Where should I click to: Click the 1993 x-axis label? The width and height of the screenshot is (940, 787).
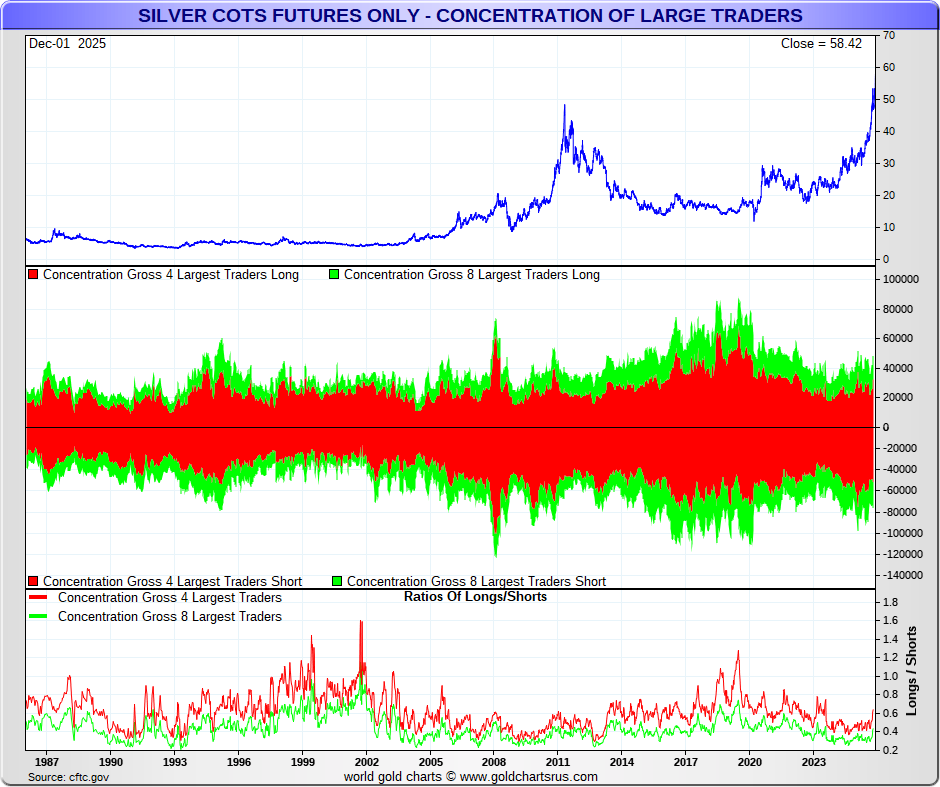174,762
